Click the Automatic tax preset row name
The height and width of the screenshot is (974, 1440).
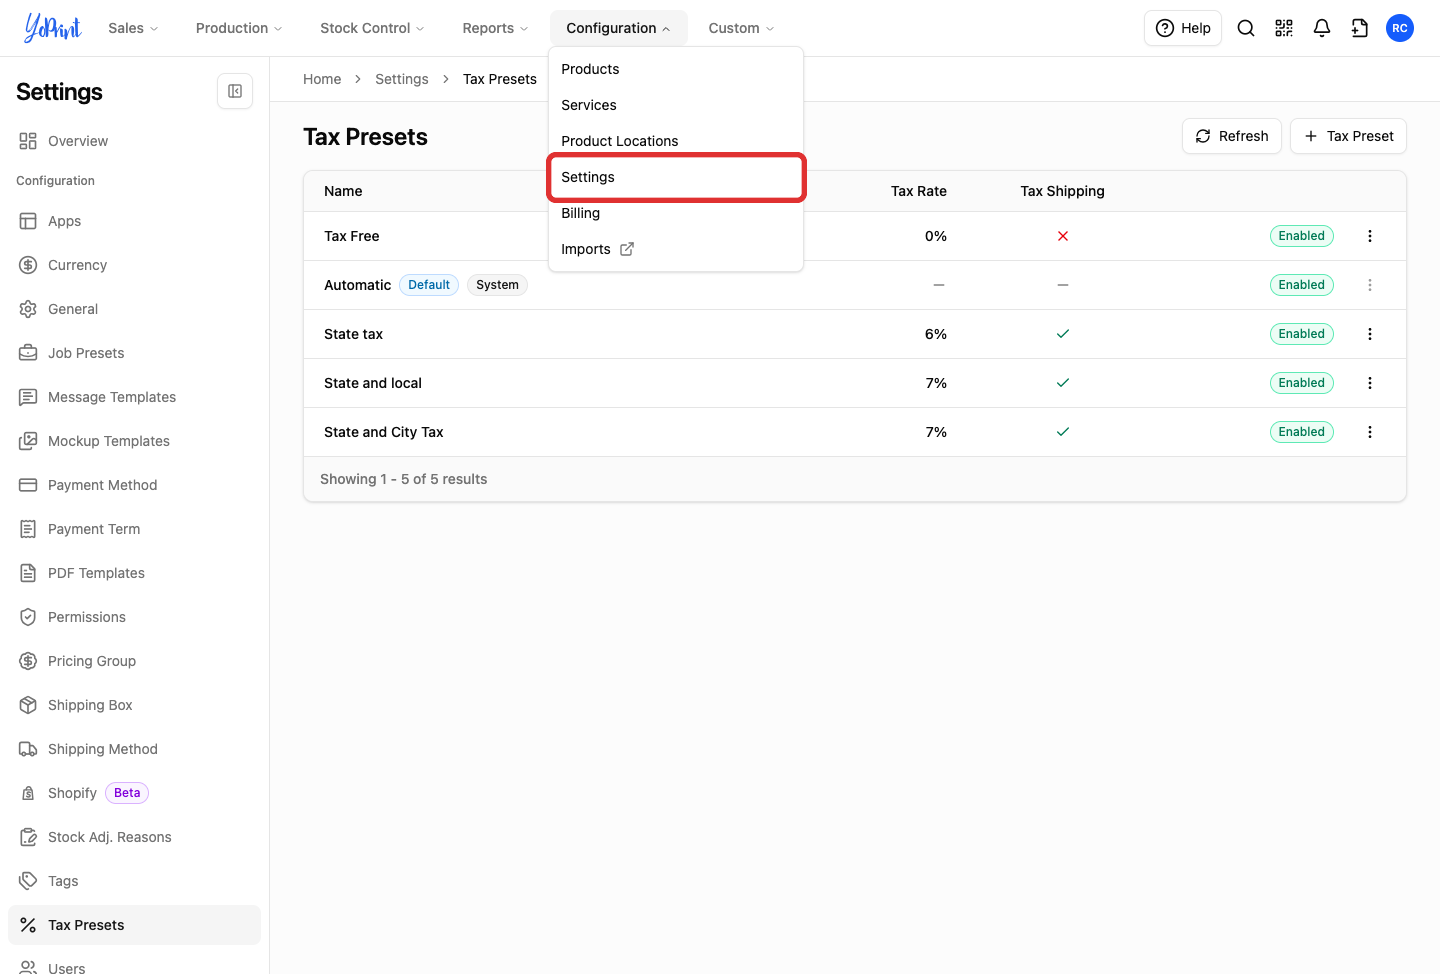[x=357, y=285]
